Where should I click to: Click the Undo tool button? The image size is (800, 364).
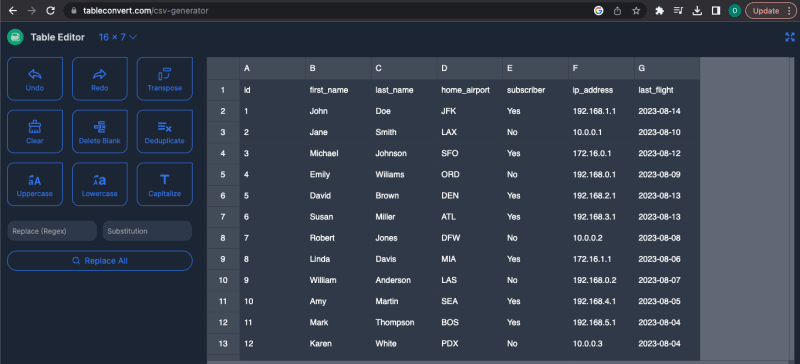35,79
